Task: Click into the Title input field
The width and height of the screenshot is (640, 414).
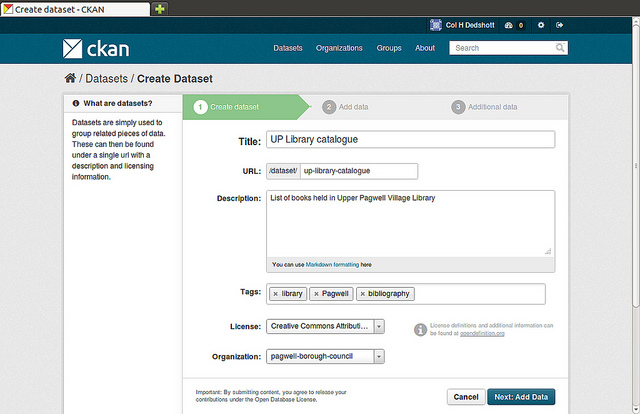Action: [411, 140]
